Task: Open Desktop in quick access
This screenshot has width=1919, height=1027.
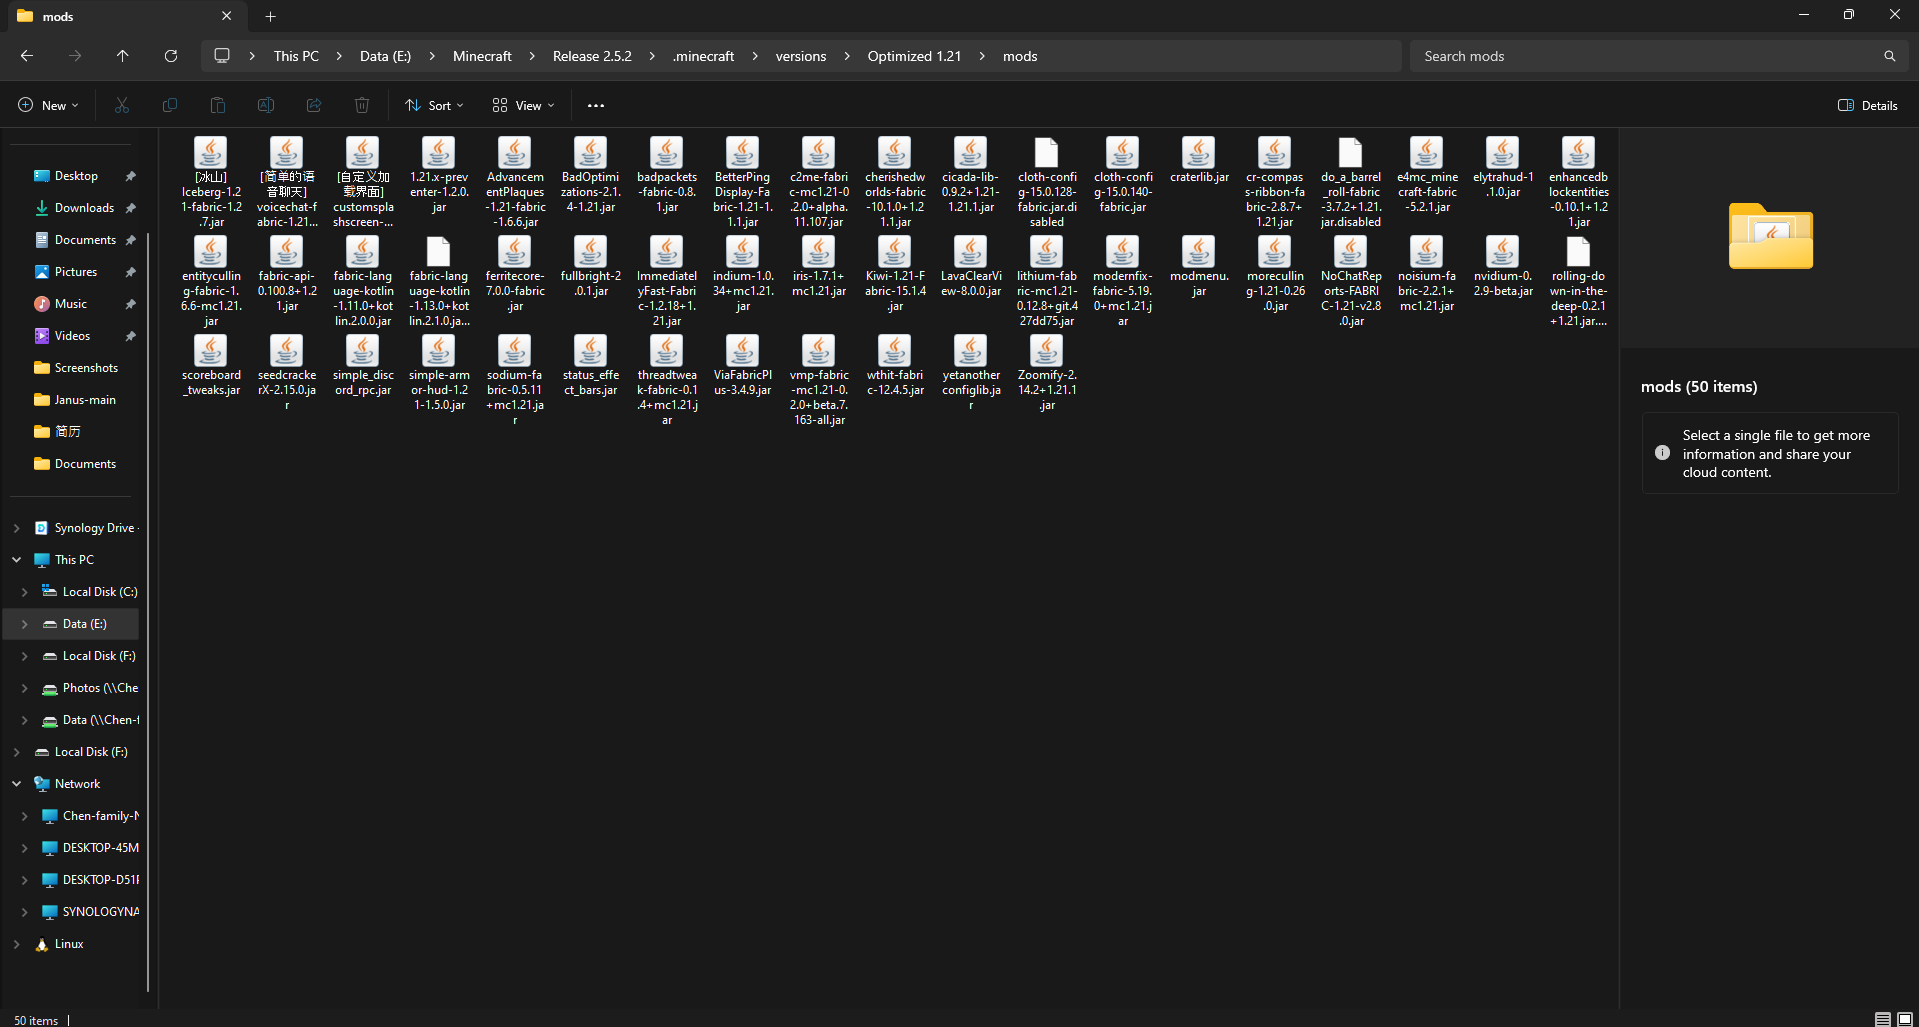Action: 76,176
